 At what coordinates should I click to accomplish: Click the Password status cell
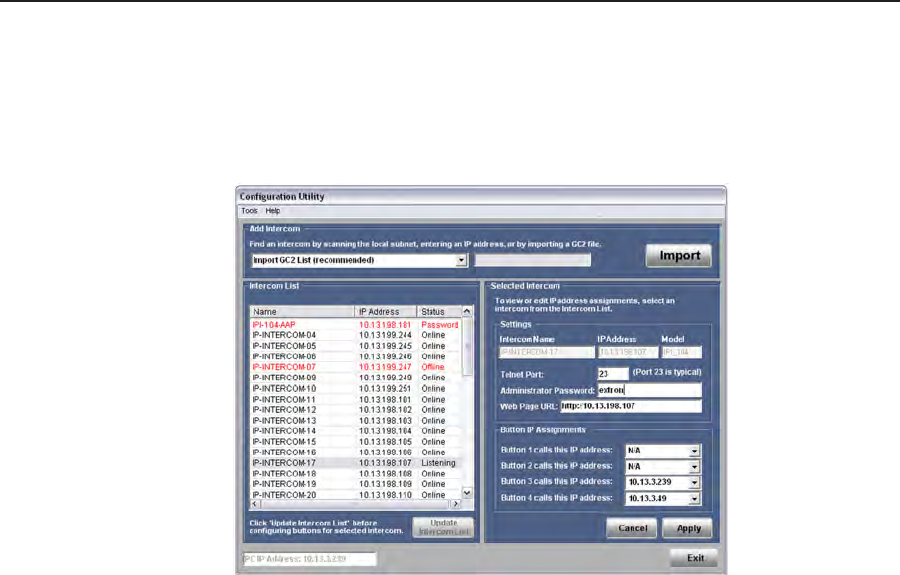click(439, 325)
